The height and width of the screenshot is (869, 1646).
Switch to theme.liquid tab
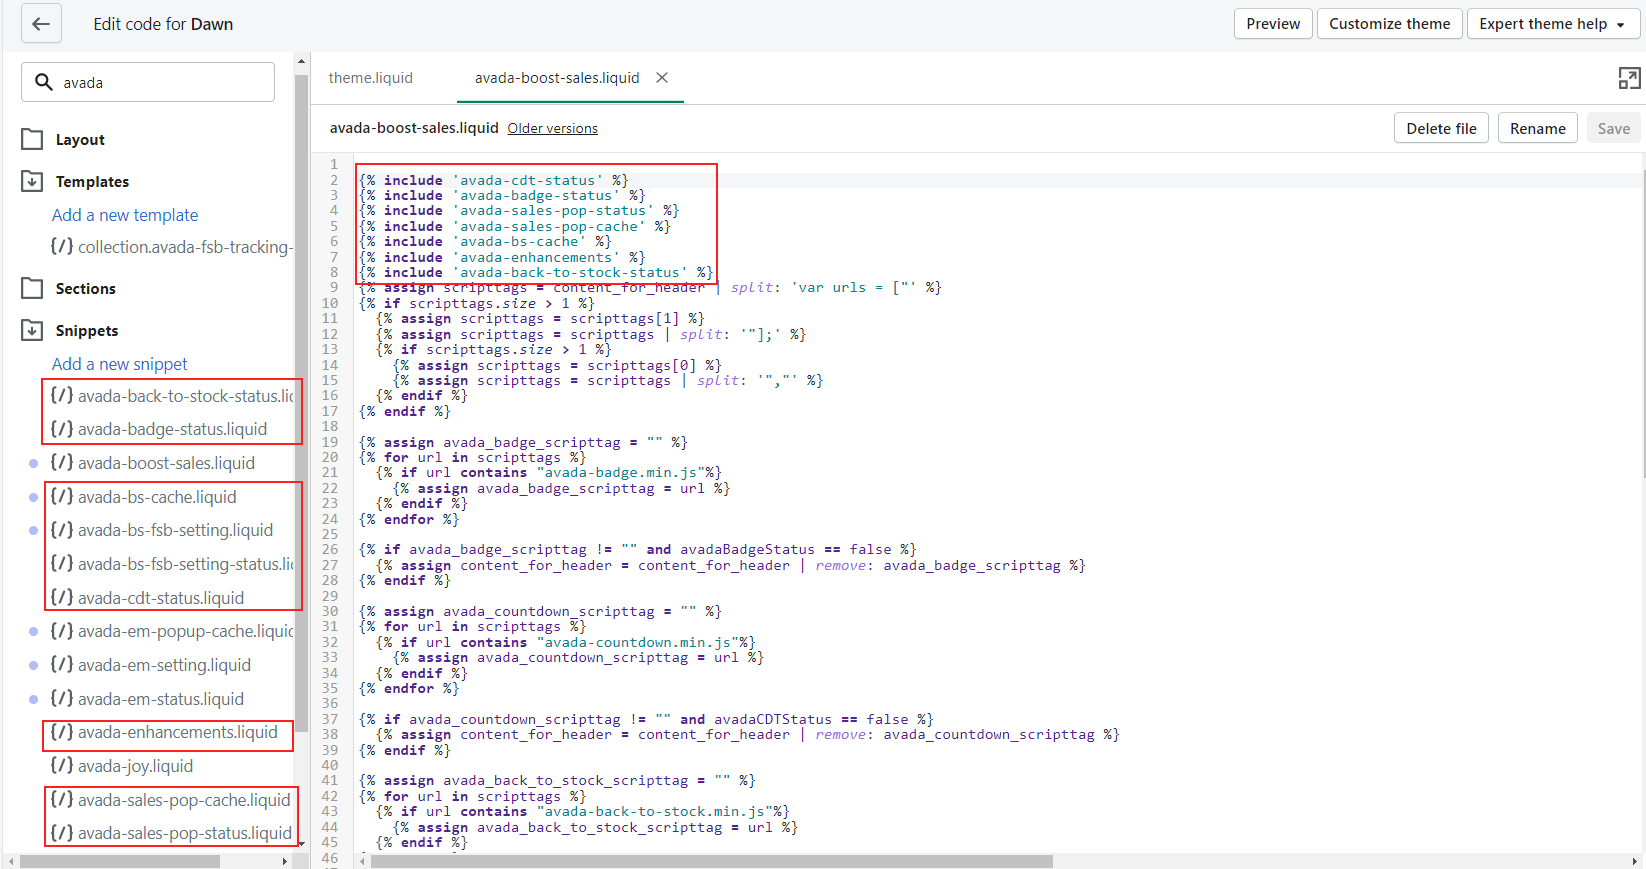370,78
